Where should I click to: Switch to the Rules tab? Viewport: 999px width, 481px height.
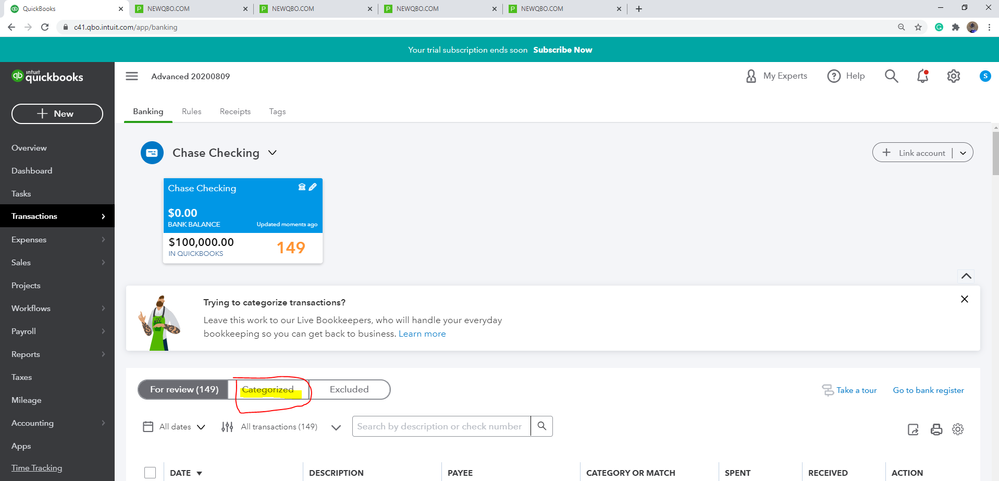[x=191, y=111]
